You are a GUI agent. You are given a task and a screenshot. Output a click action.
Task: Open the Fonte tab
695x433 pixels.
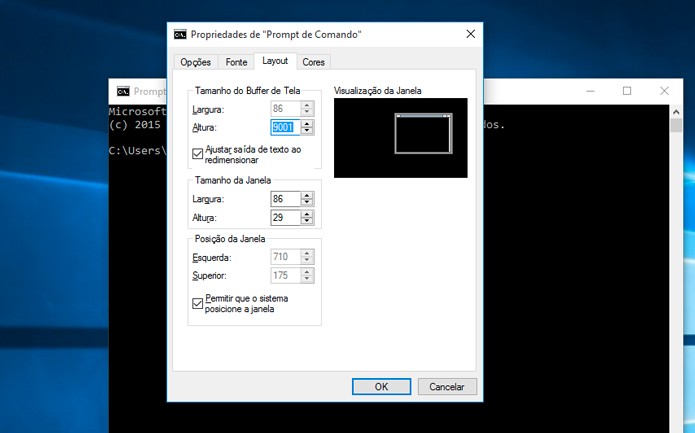point(236,62)
